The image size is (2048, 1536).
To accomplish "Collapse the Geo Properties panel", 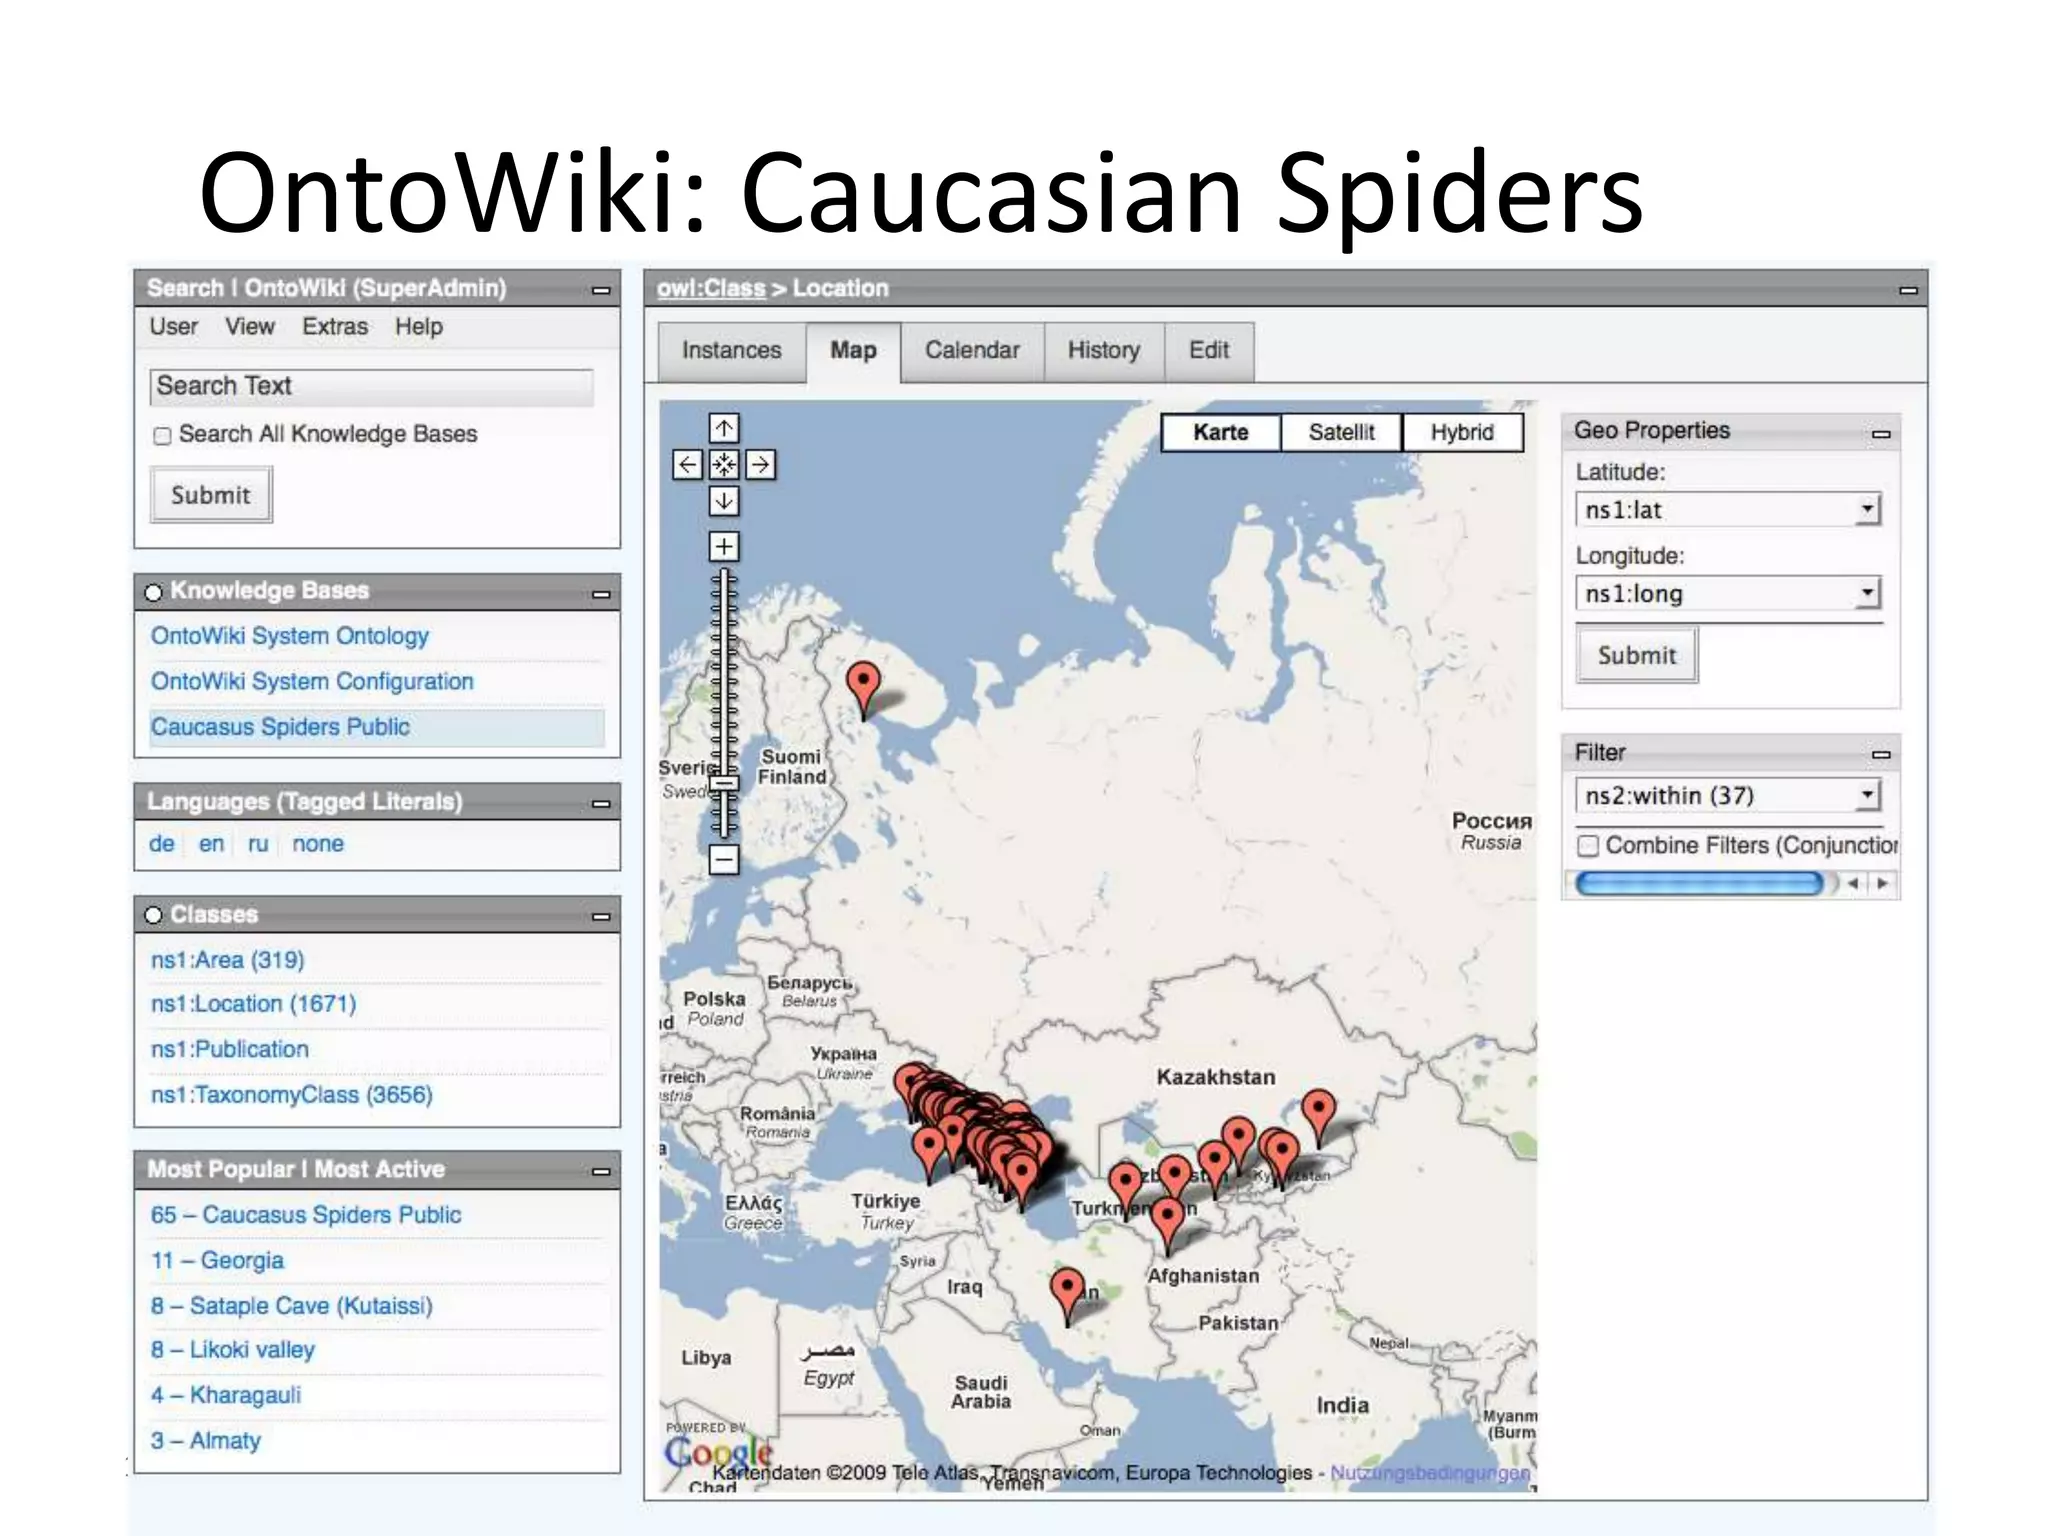I will point(1881,433).
